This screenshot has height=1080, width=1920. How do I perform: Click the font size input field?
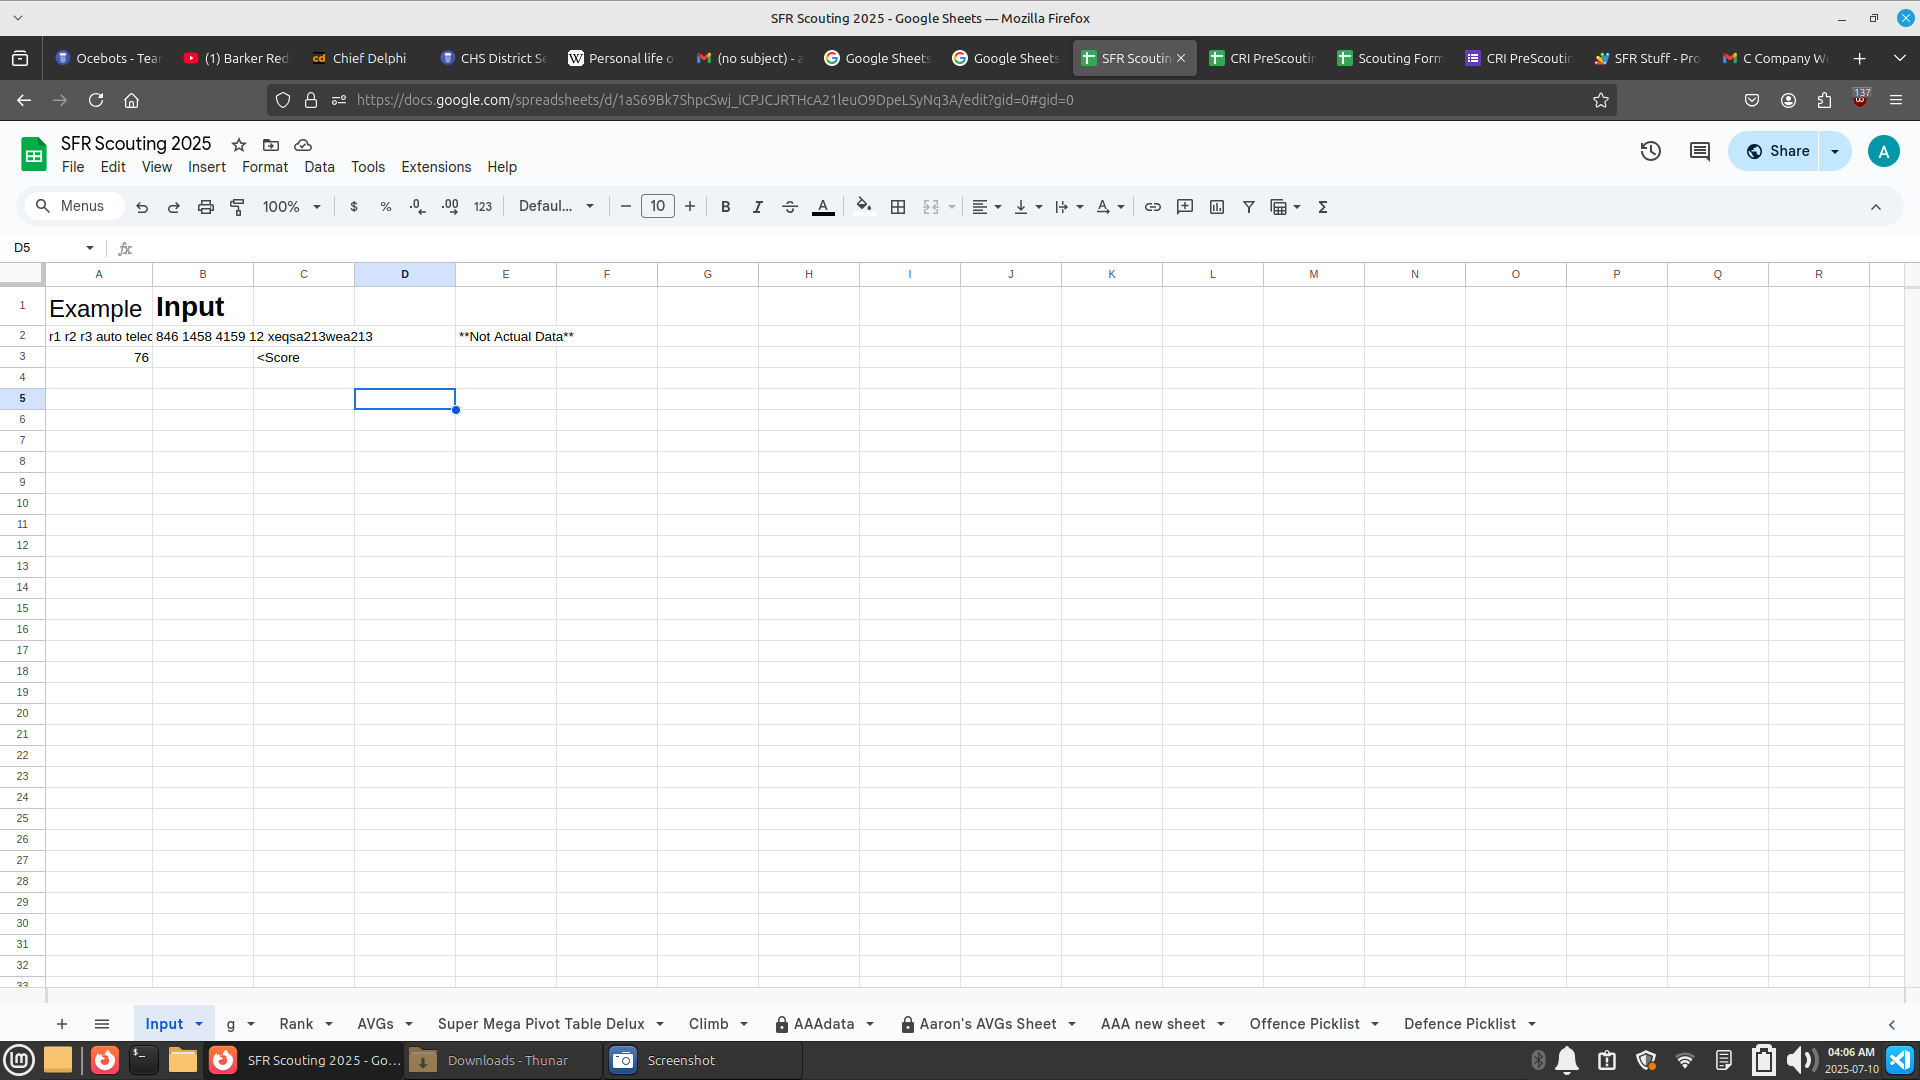(x=657, y=207)
